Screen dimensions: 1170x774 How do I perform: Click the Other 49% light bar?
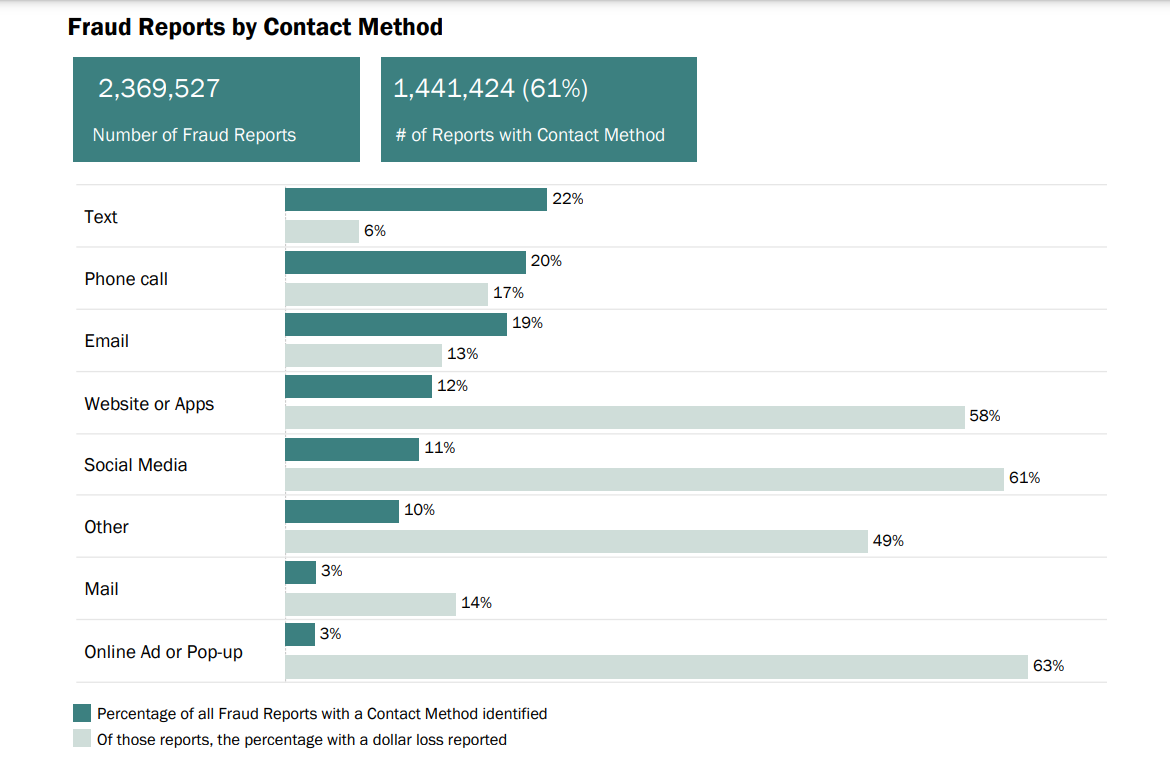pos(576,541)
